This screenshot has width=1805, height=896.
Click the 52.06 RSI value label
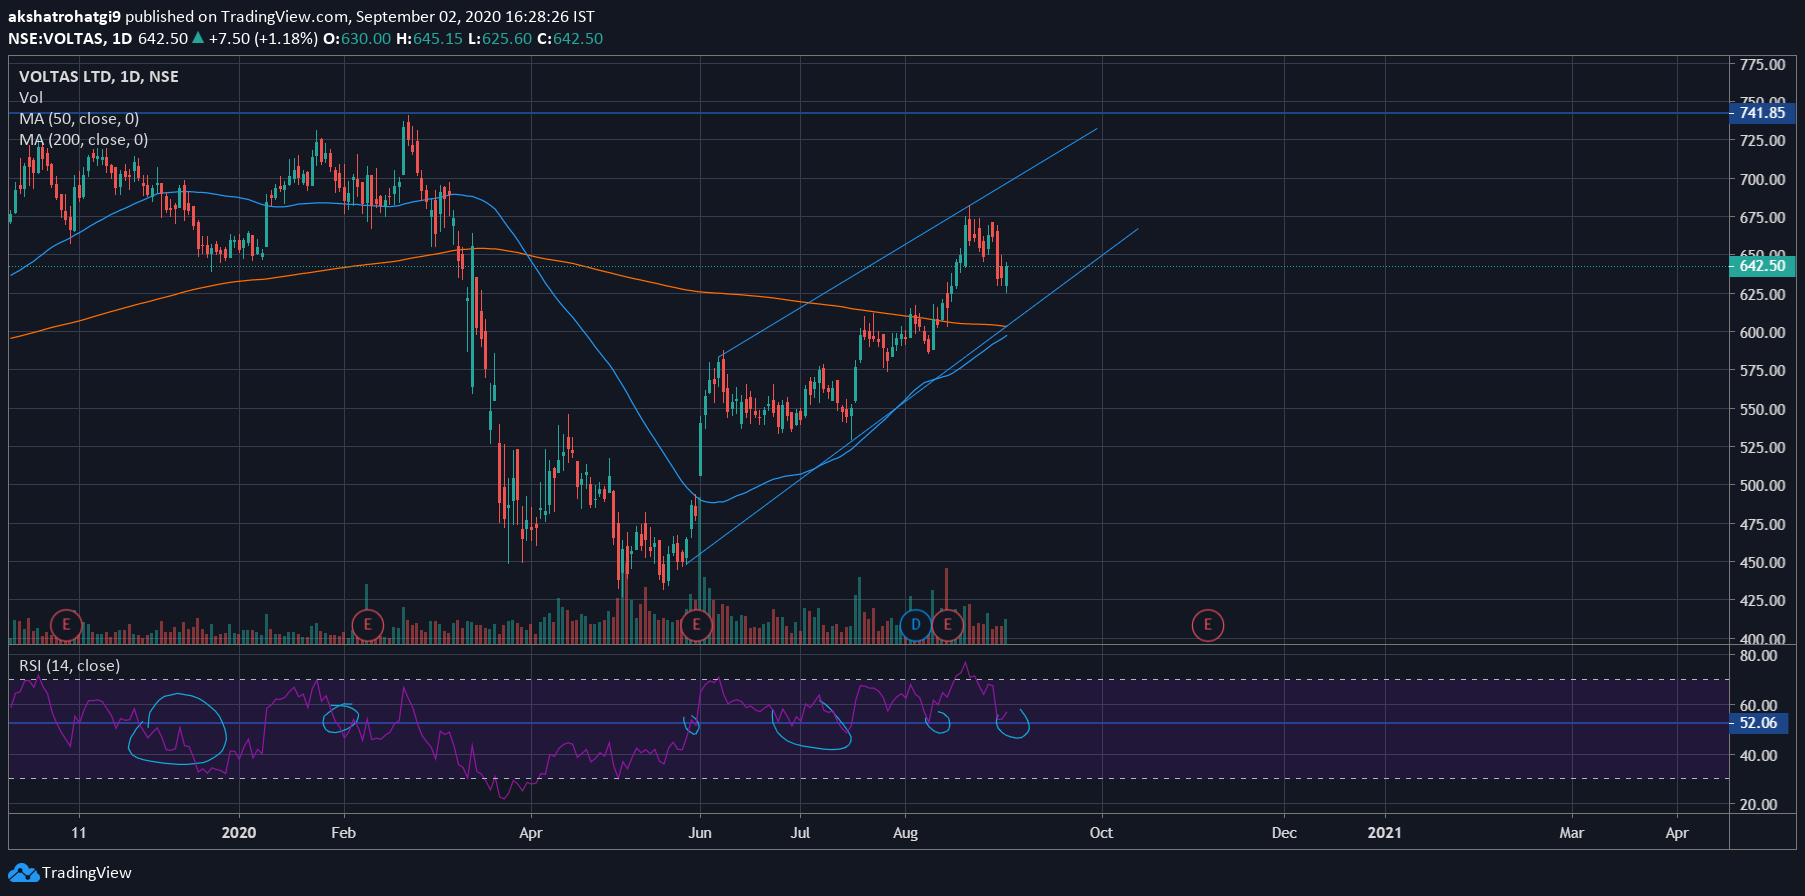[1758, 723]
